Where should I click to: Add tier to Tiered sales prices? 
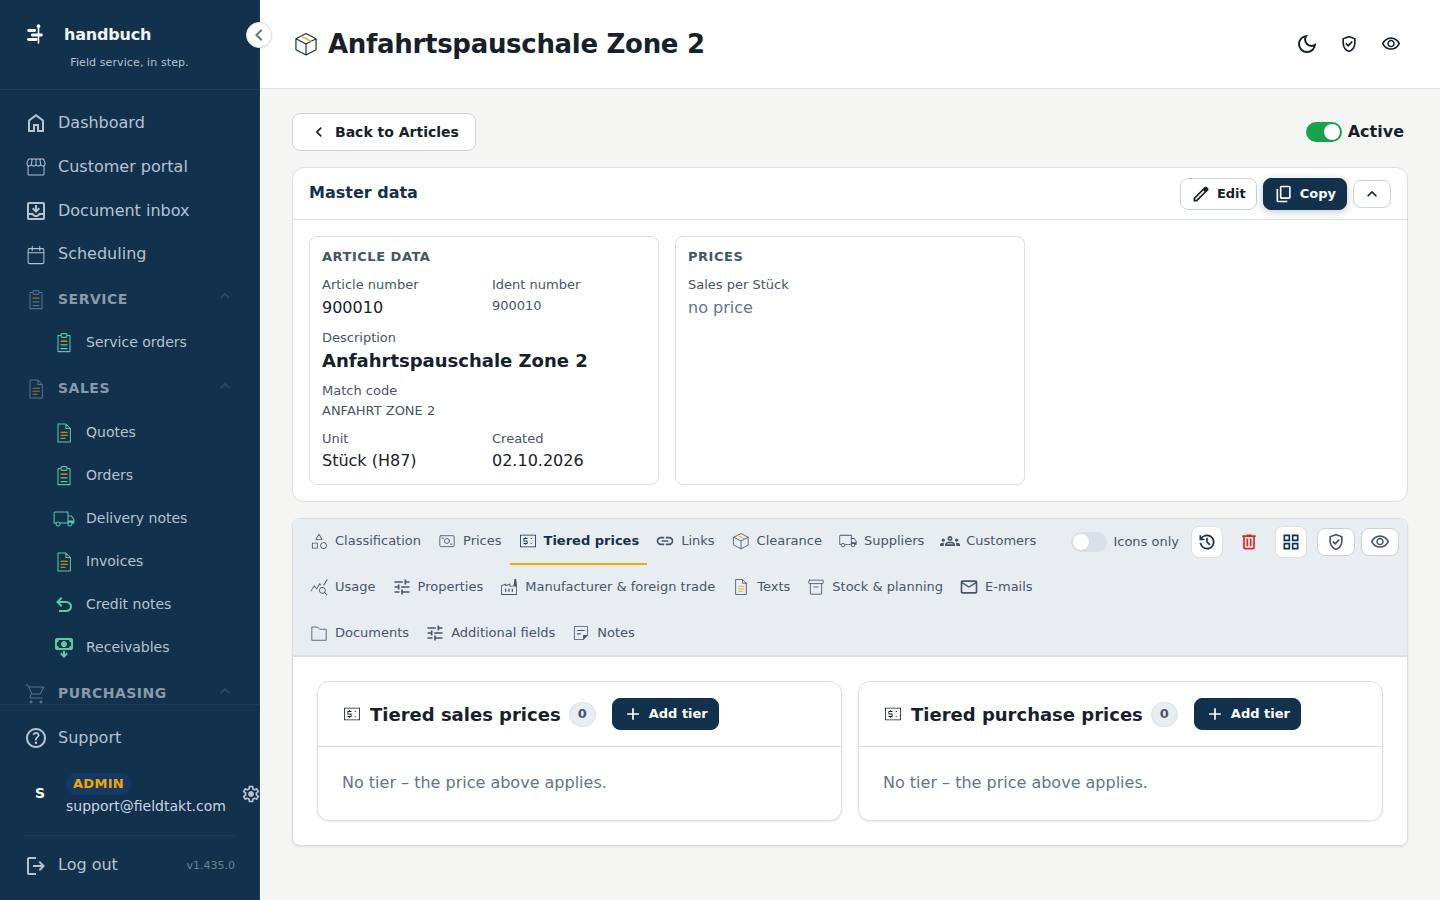pos(665,714)
